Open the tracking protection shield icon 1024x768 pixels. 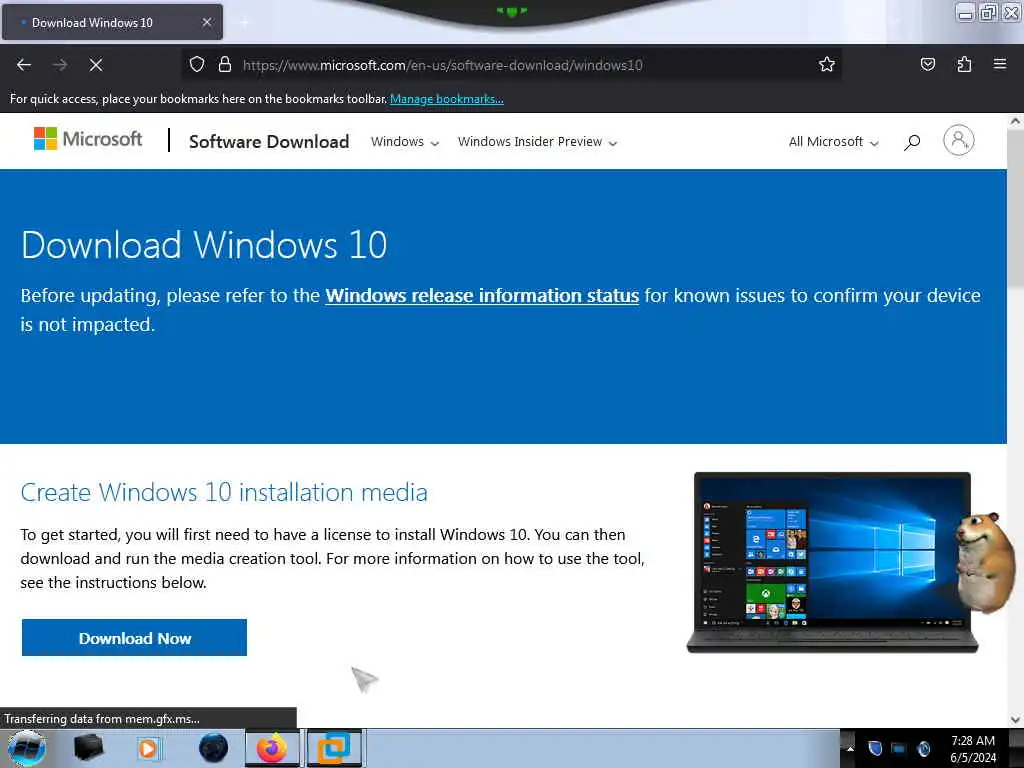point(197,65)
